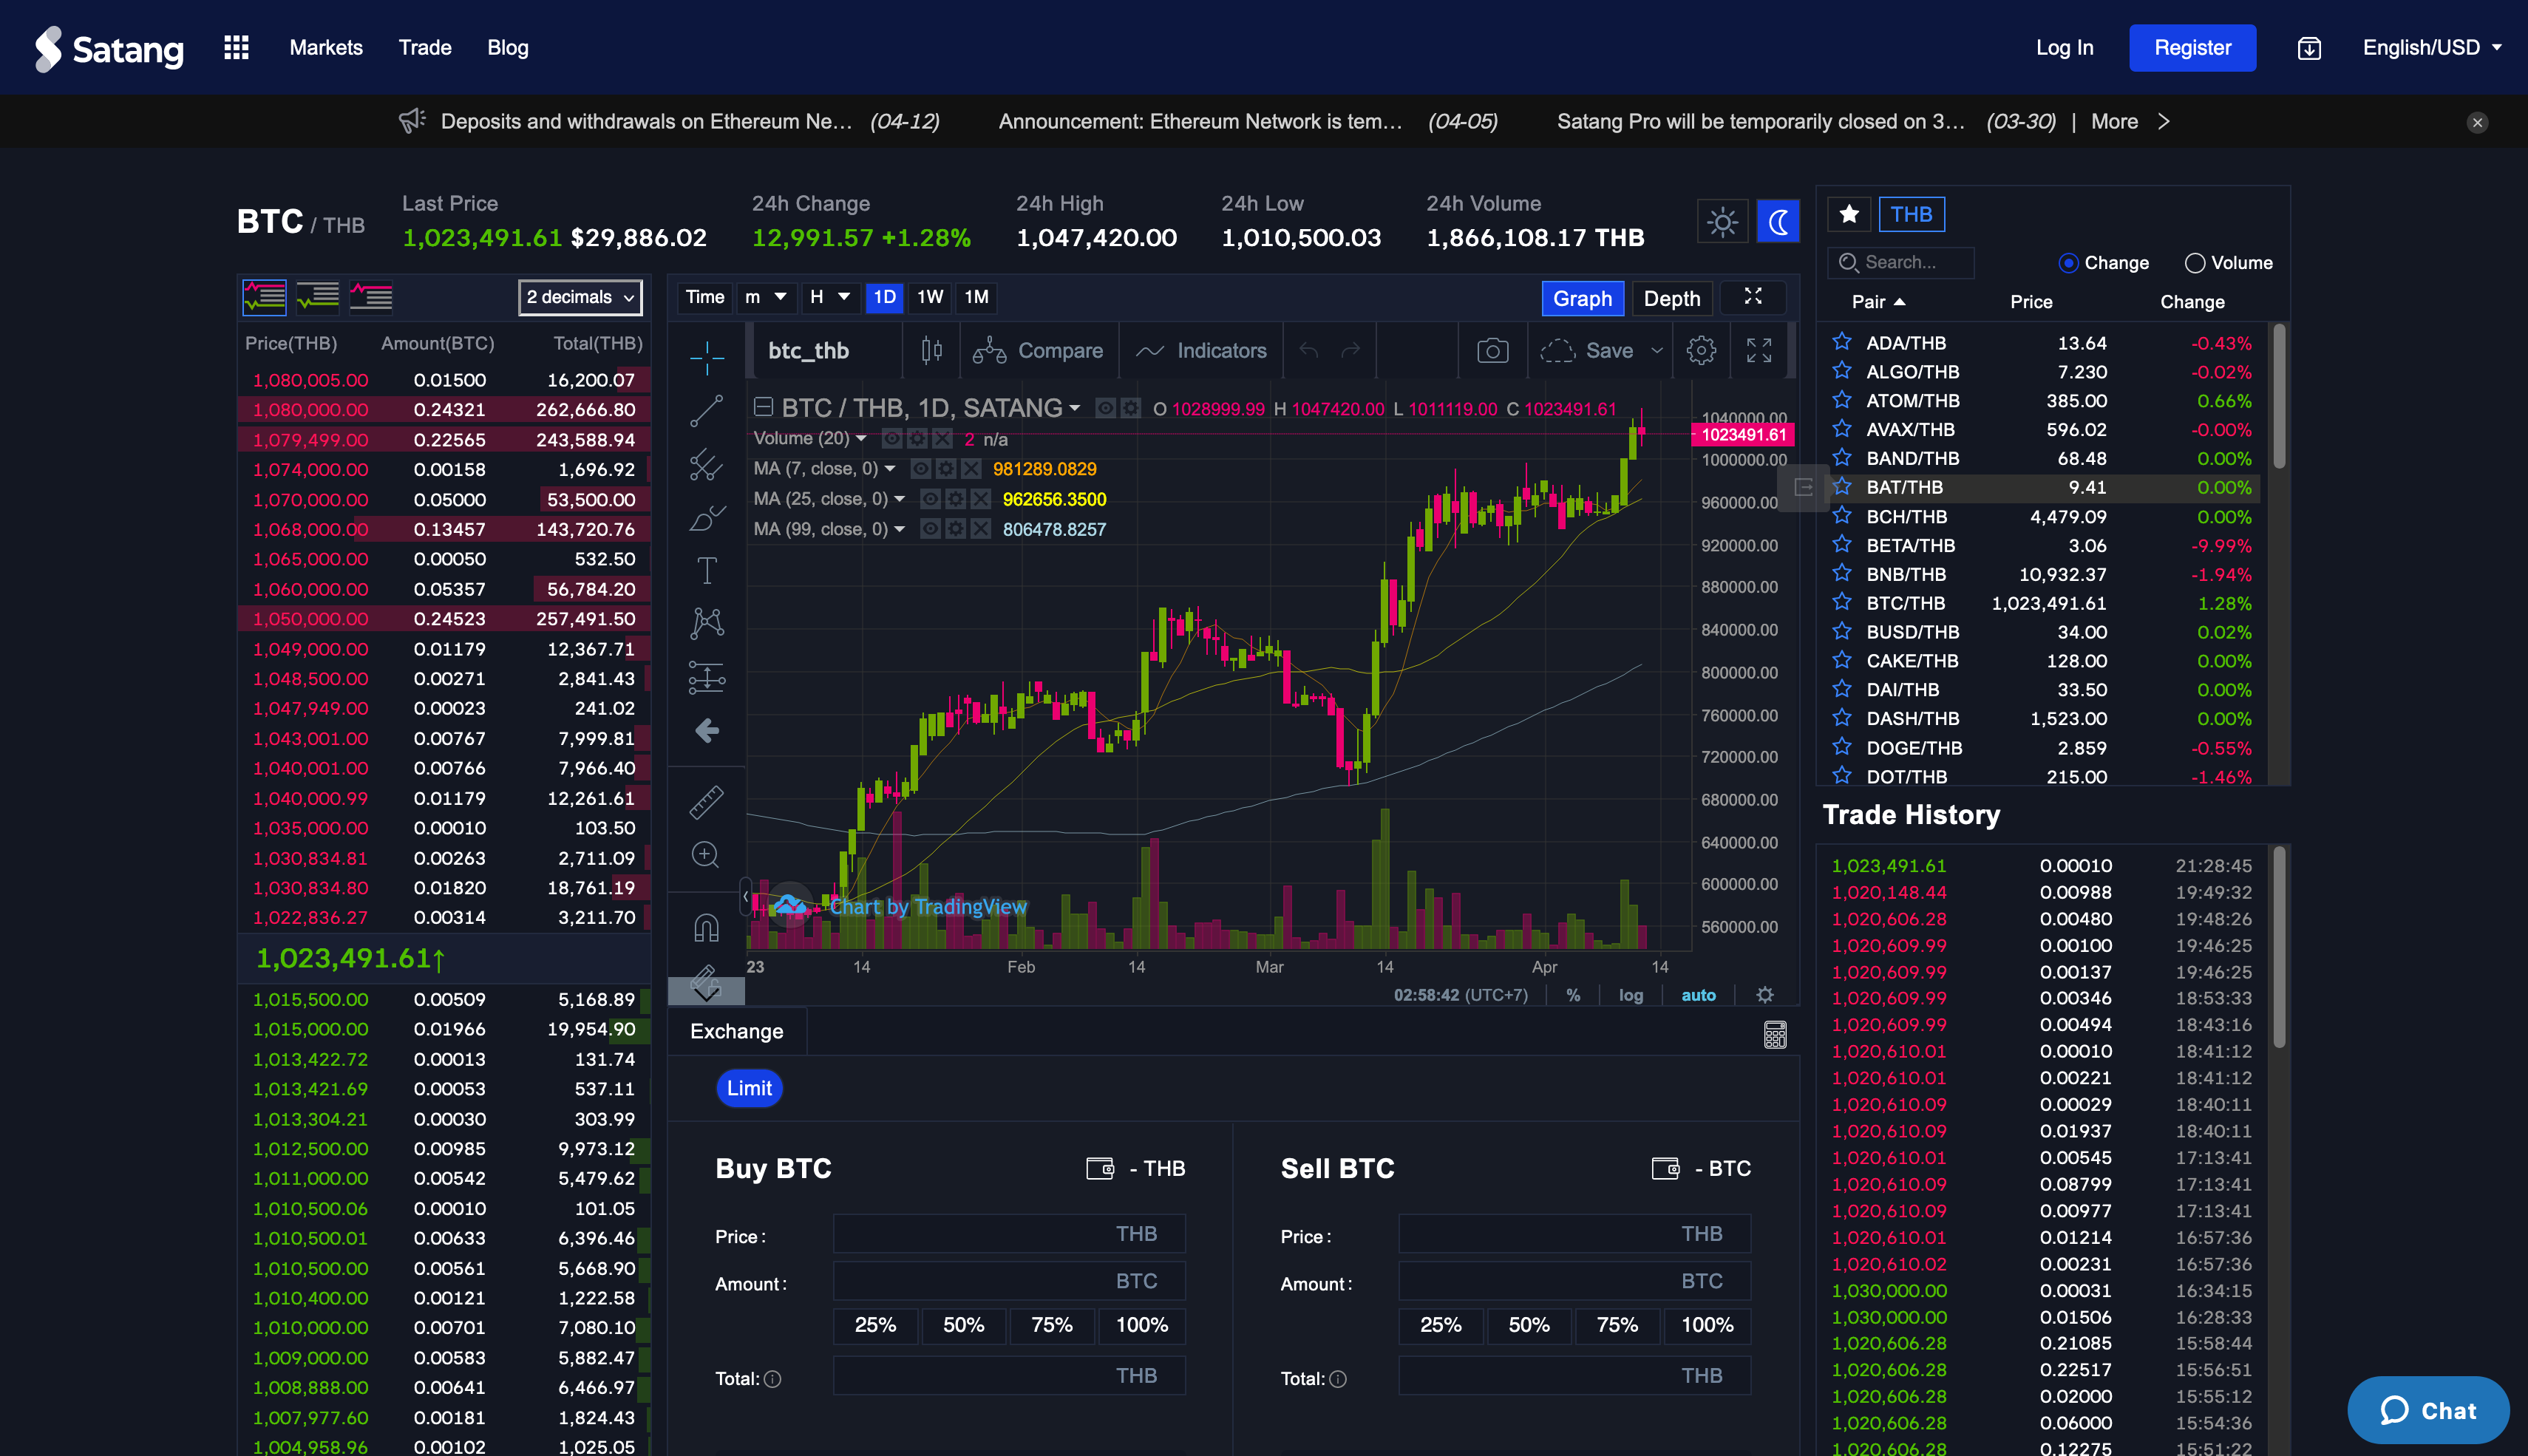Take a chart snapshot with camera icon
Screen dimensions: 2528x1456
[1492, 351]
